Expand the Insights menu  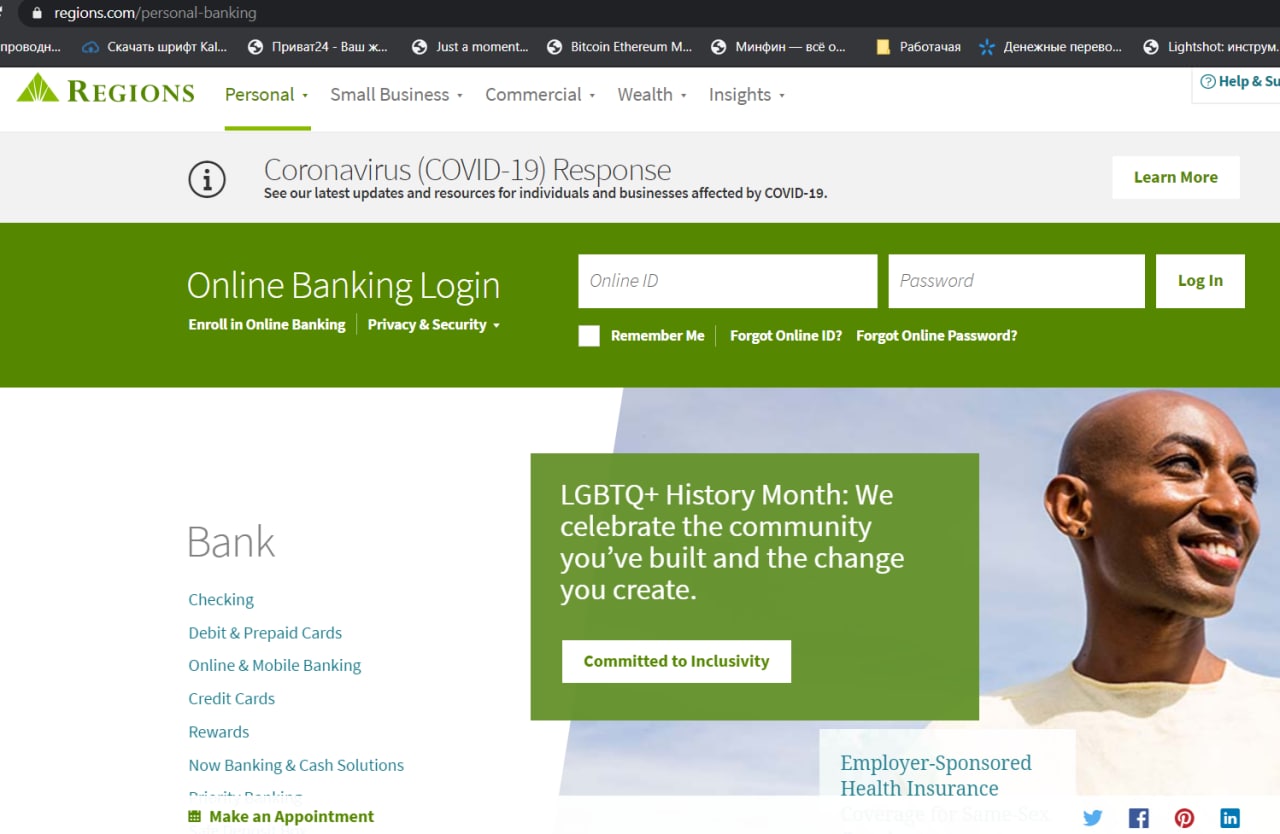click(747, 95)
